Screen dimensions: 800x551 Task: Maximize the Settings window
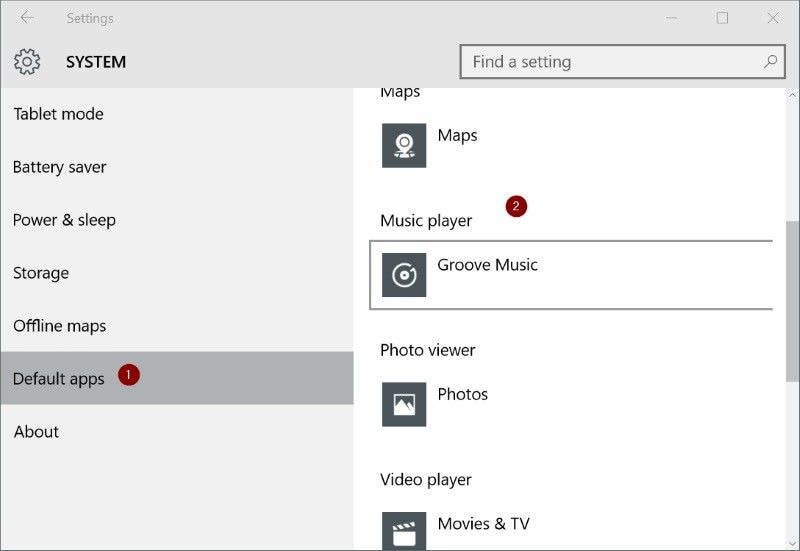[722, 18]
